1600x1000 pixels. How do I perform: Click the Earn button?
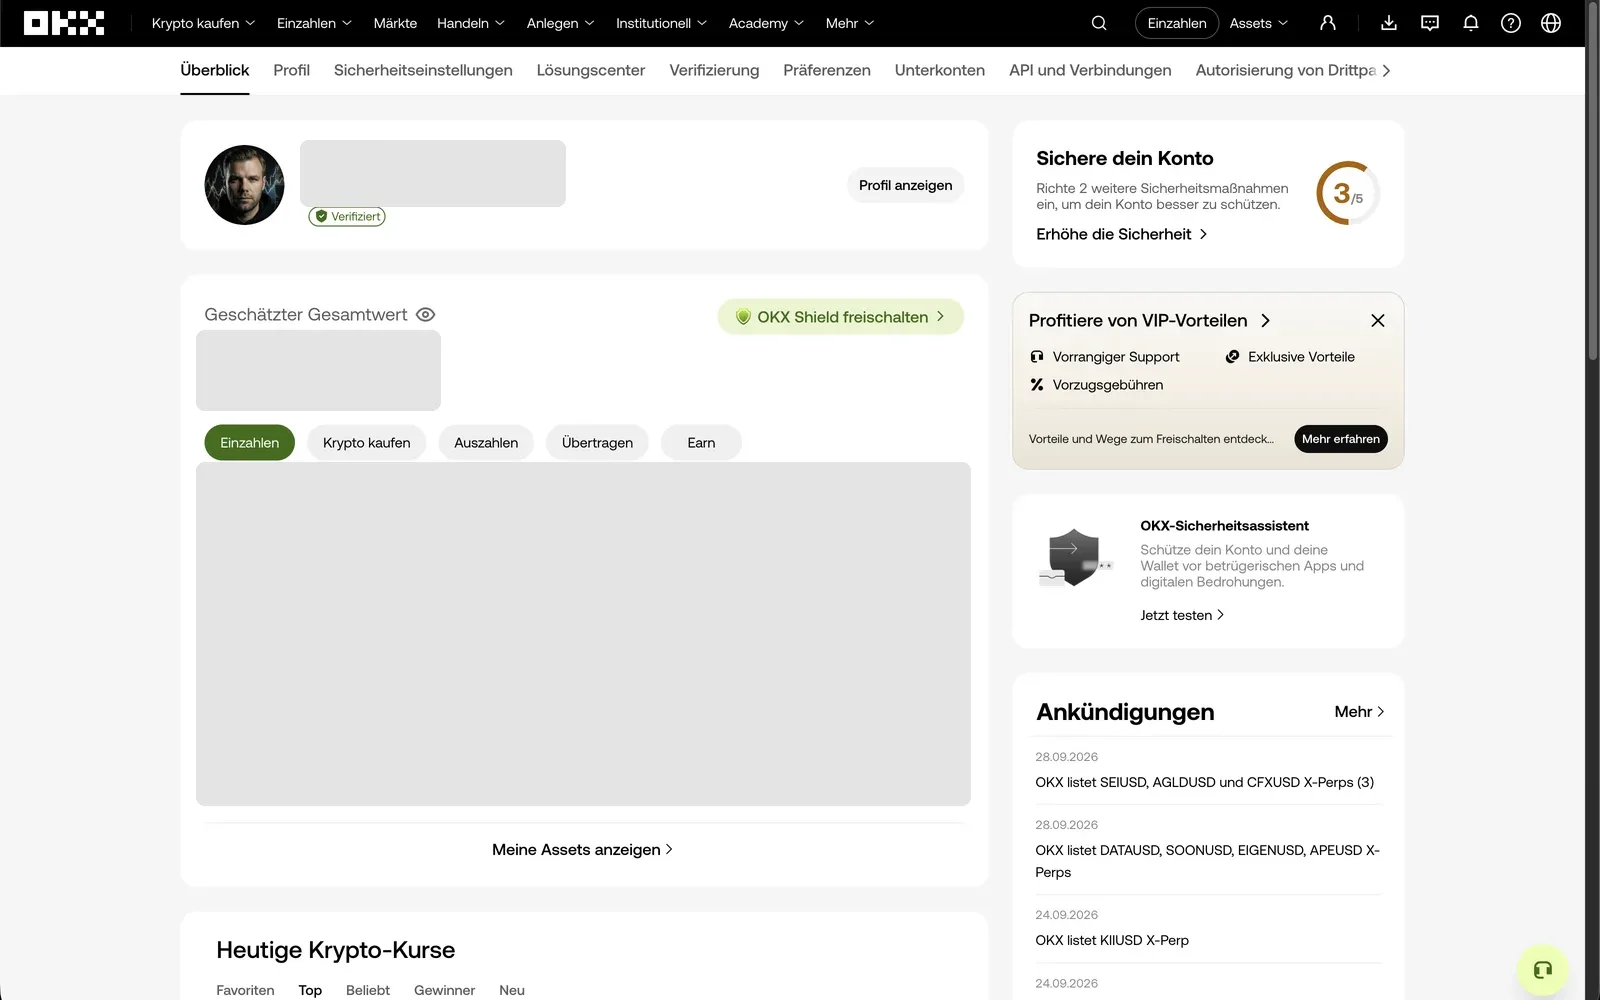pos(701,443)
